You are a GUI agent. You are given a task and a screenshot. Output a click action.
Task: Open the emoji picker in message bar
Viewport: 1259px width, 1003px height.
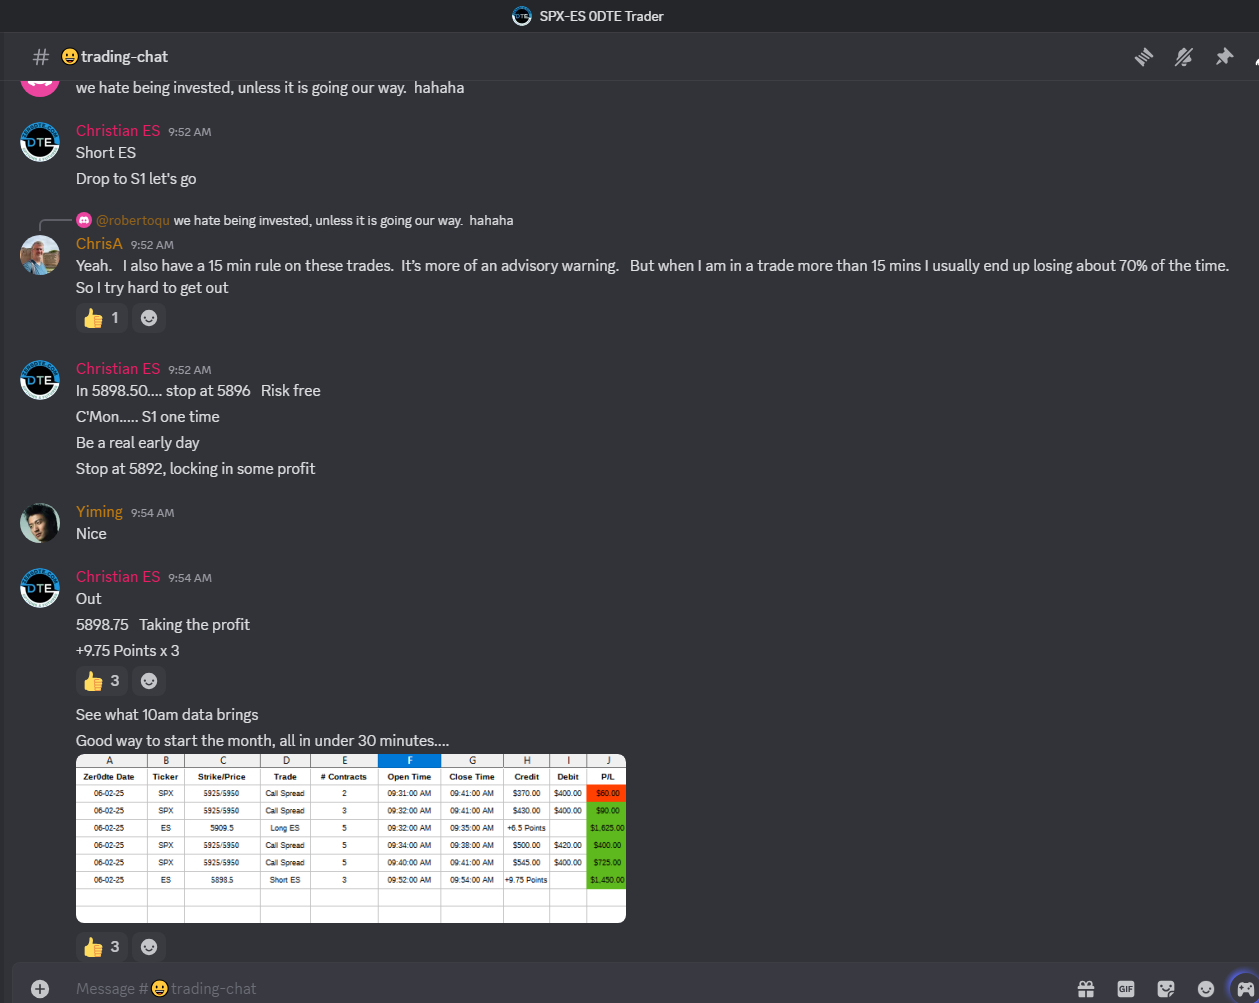1206,988
